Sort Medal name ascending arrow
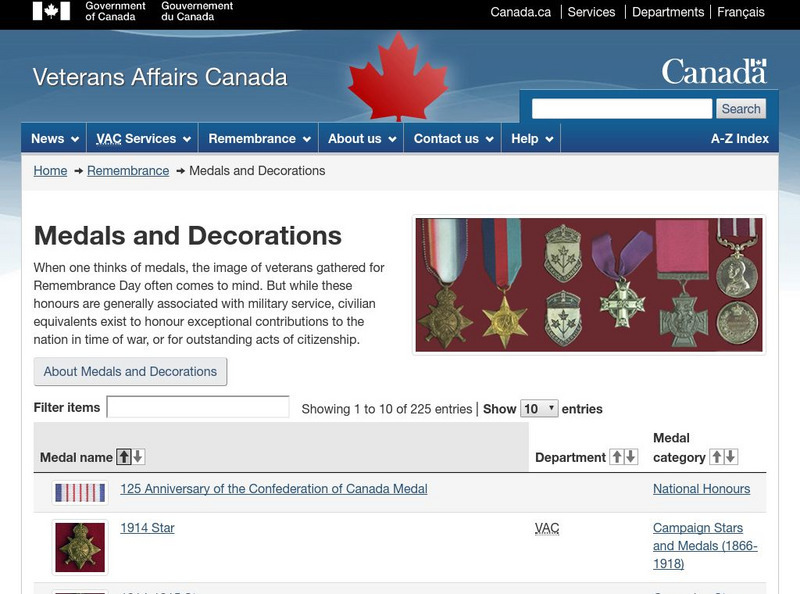 pyautogui.click(x=123, y=457)
